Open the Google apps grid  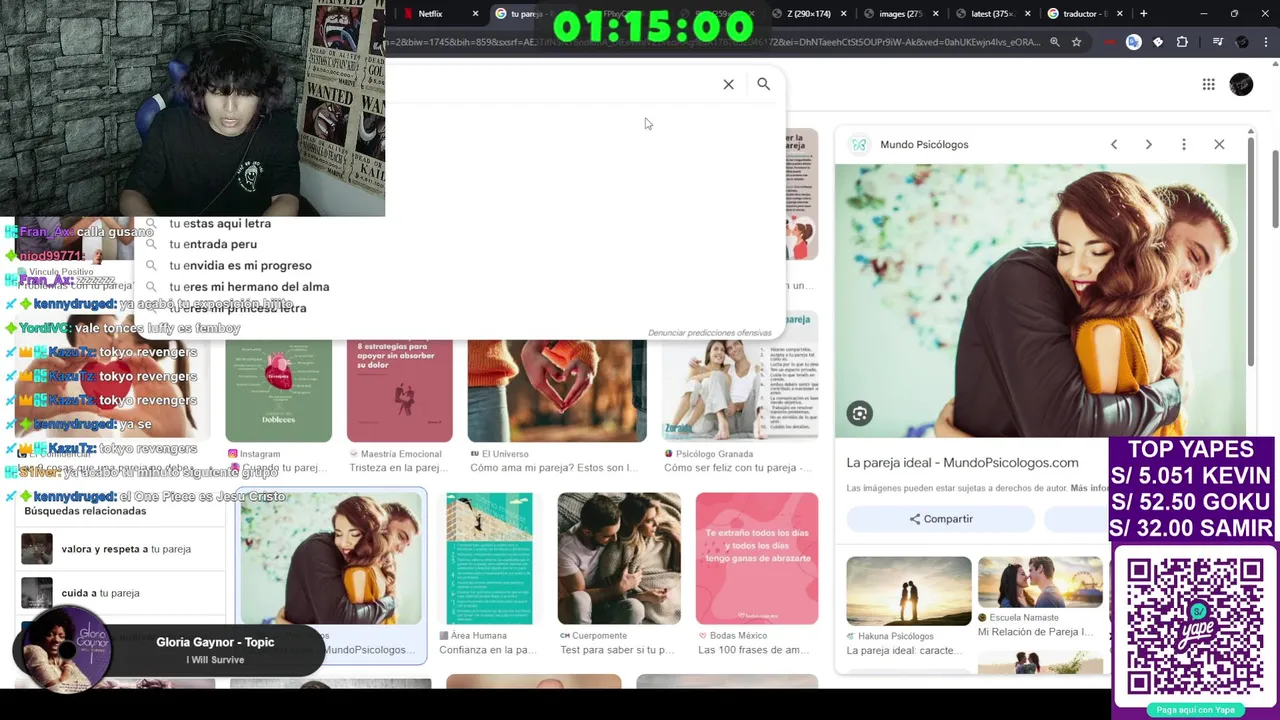1208,85
